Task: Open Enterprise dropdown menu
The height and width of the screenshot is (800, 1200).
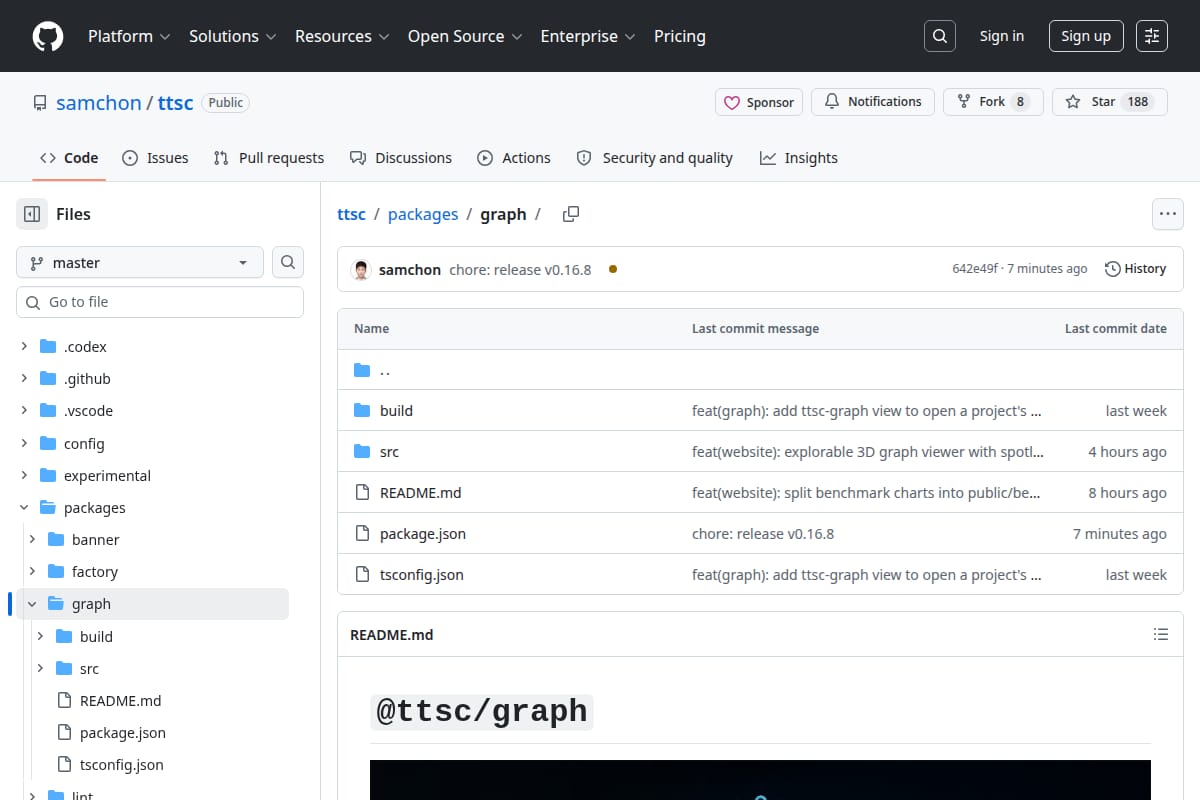Action: click(588, 36)
